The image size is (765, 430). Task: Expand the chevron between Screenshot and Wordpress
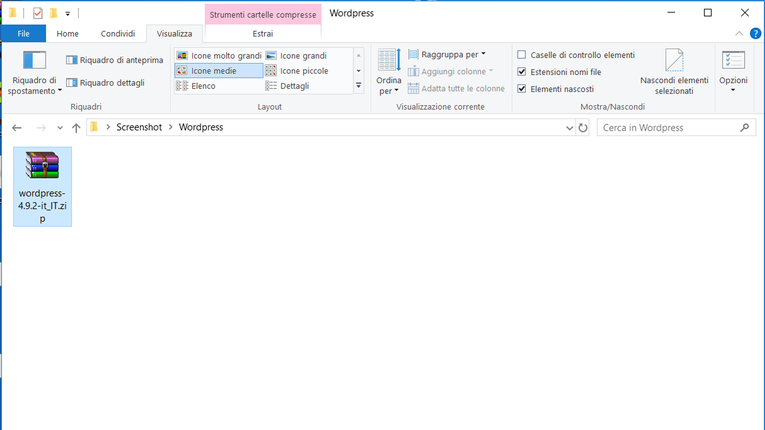pos(170,127)
